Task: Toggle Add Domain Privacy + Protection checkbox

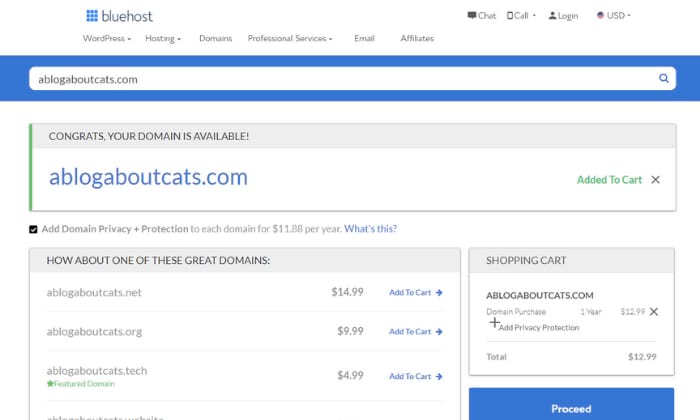Action: point(33,229)
